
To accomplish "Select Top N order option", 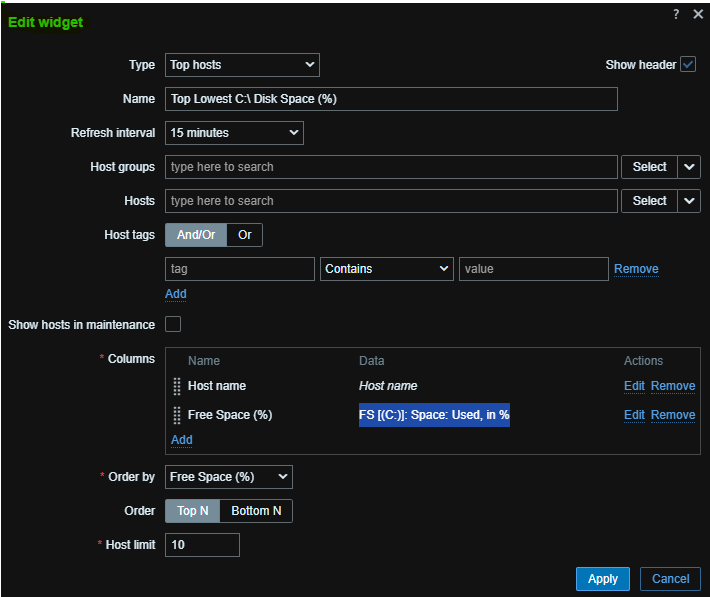I will coord(192,511).
